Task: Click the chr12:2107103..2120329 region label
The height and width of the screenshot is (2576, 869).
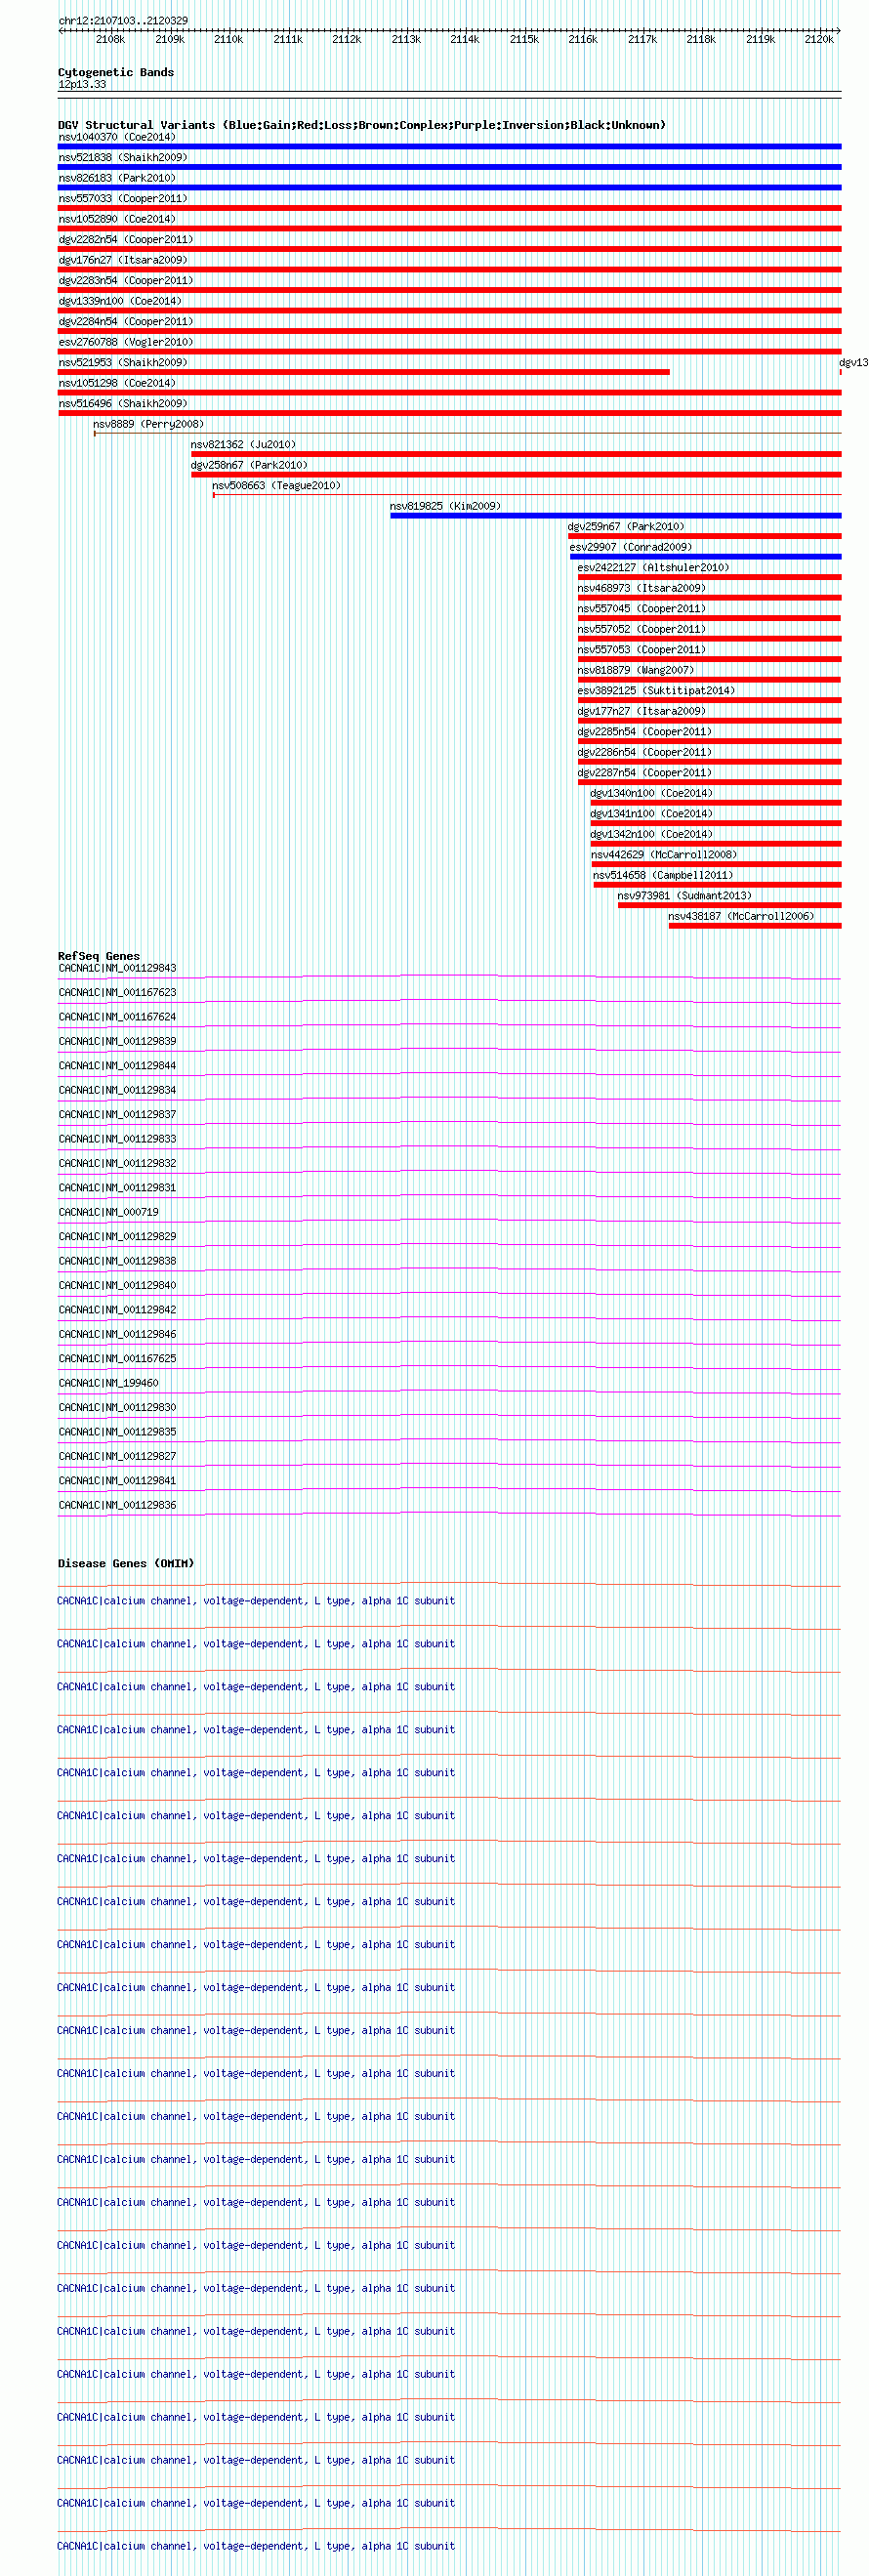Action: [x=123, y=20]
